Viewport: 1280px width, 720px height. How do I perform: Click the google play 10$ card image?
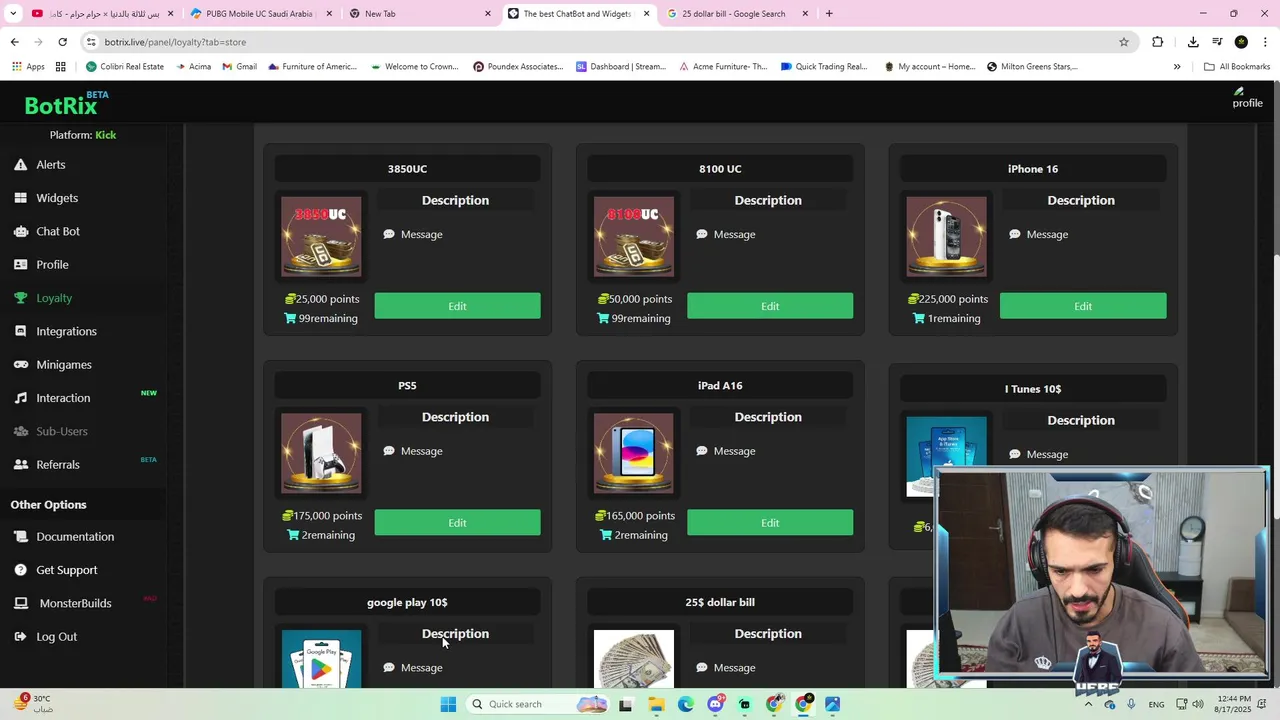[321, 659]
